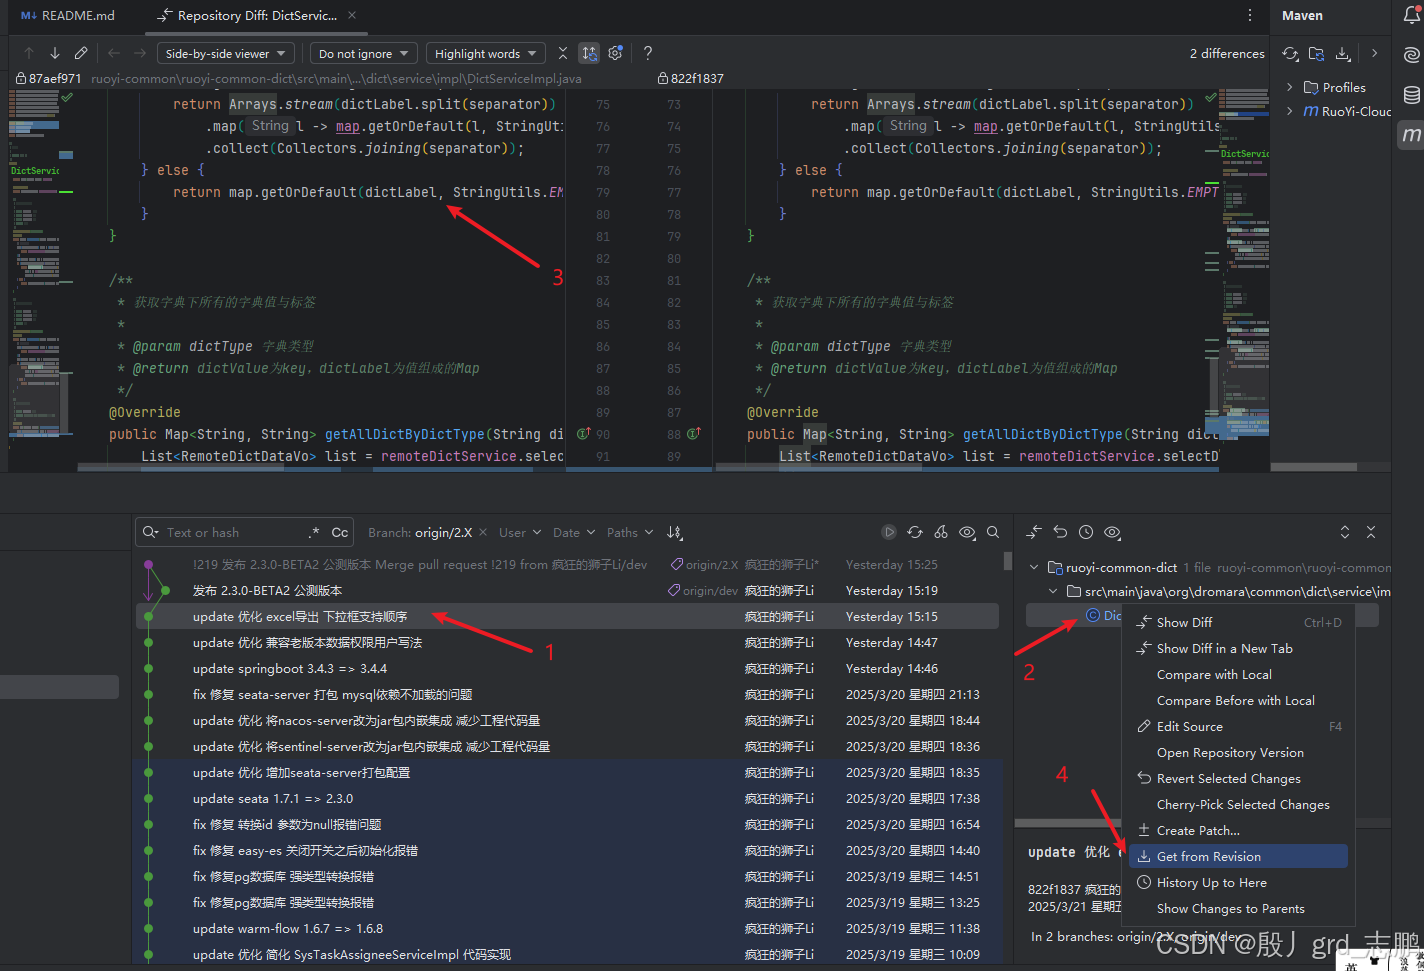Click the Maven download sources icon
Image resolution: width=1424 pixels, height=971 pixels.
point(1342,54)
